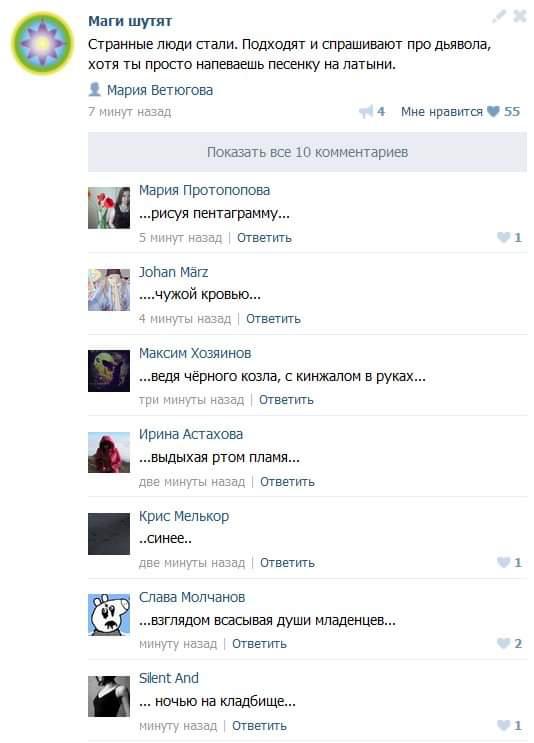Click the heart on Silent And's comment

[503, 725]
